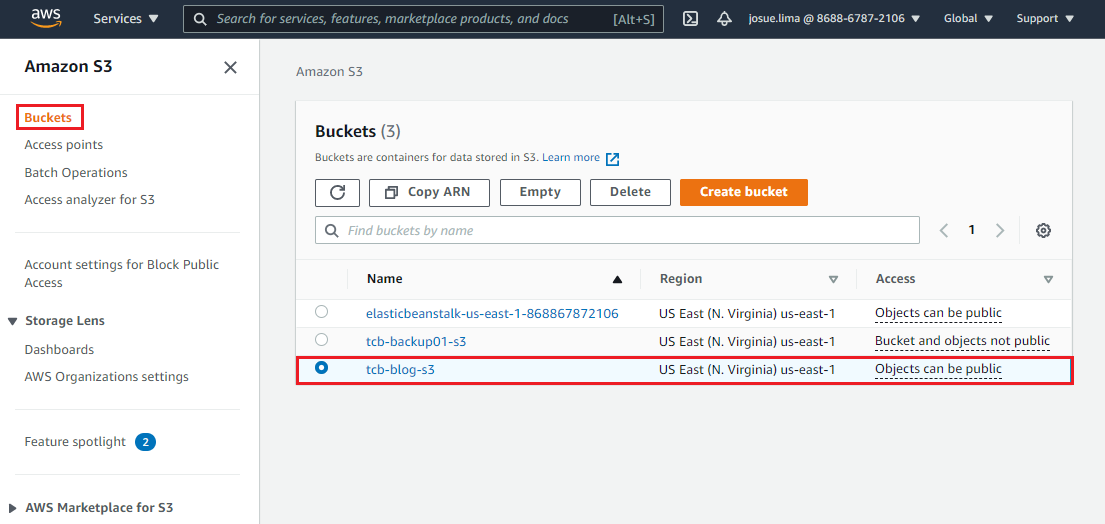The height and width of the screenshot is (524, 1105).
Task: Open the notifications bell icon
Action: coord(725,18)
